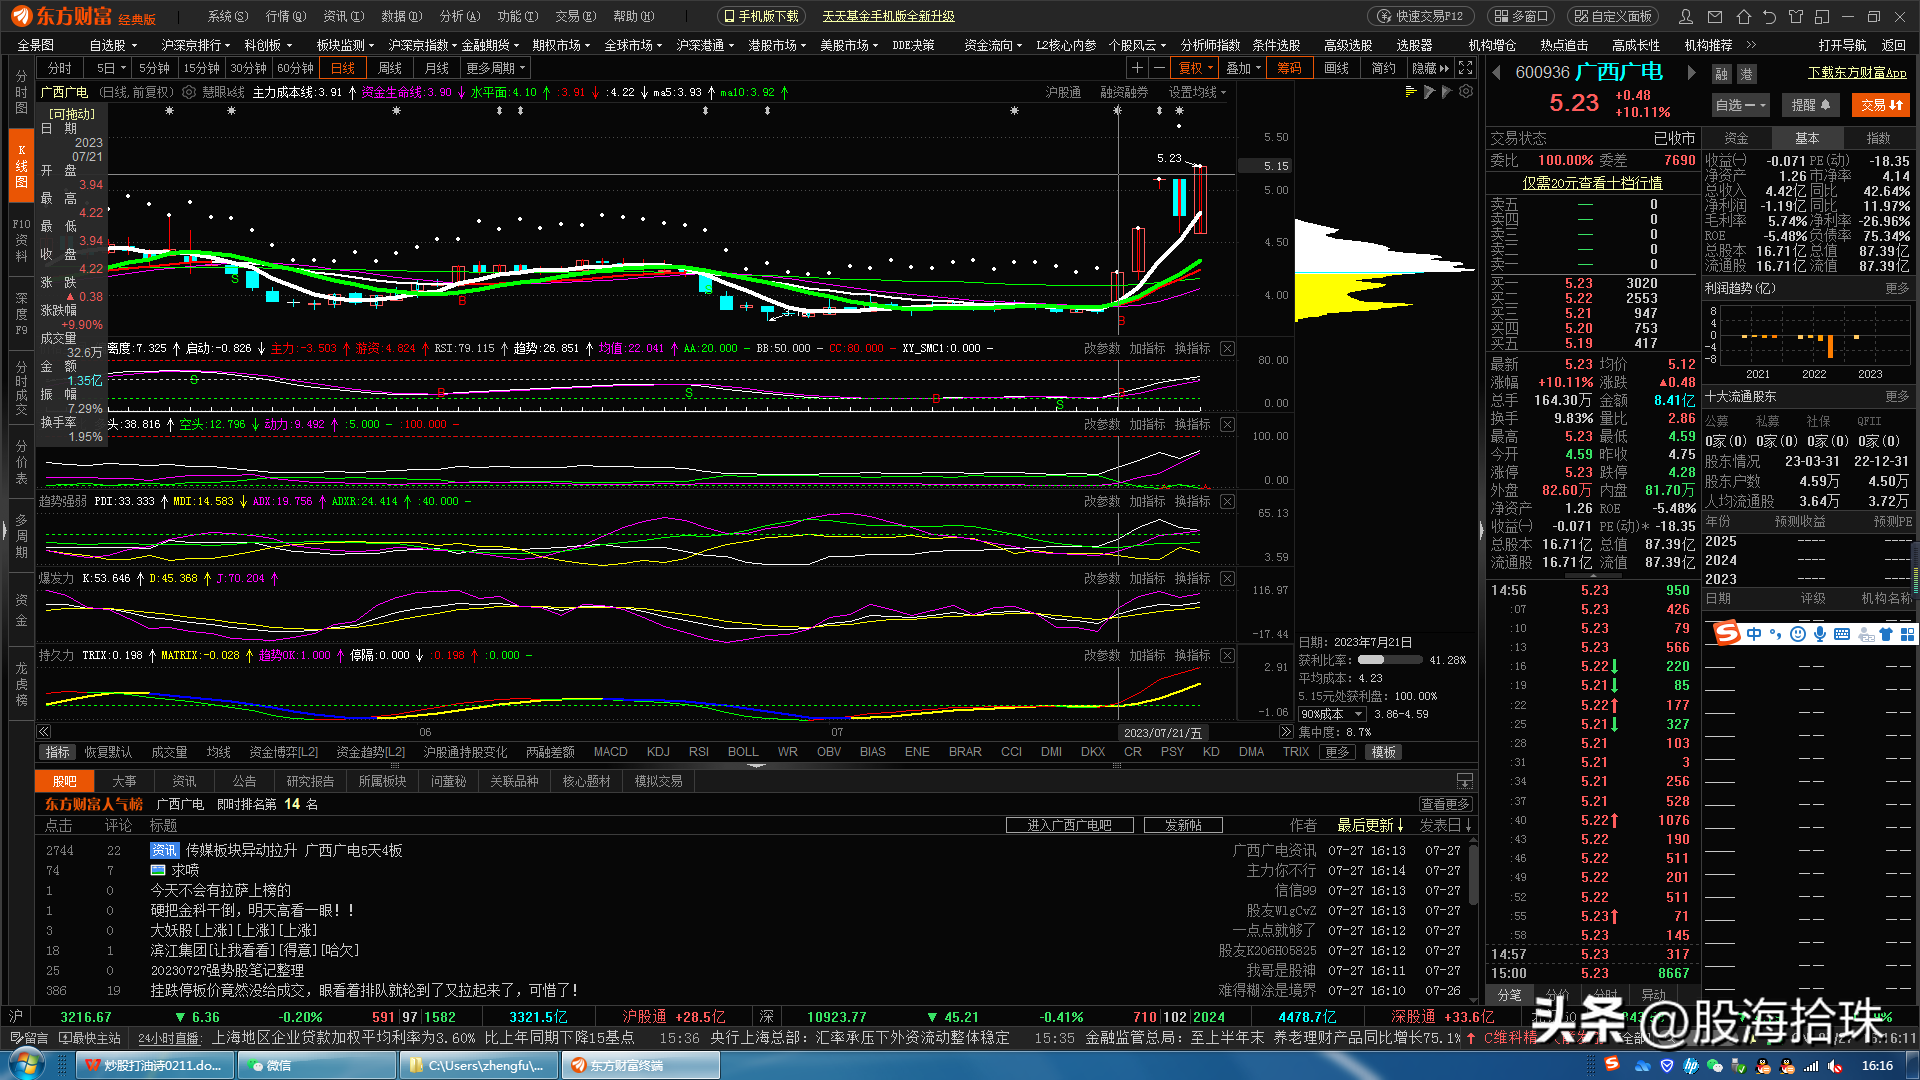Expand 自选股 navigation dropdown

[x=112, y=45]
